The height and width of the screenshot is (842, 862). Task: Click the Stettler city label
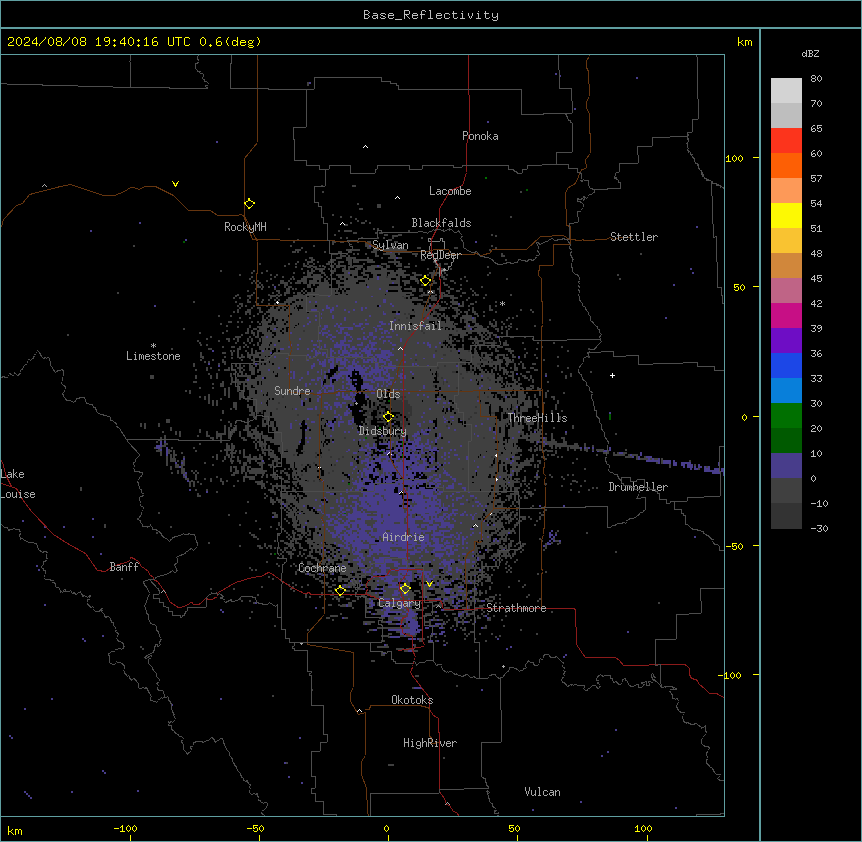pyautogui.click(x=634, y=237)
